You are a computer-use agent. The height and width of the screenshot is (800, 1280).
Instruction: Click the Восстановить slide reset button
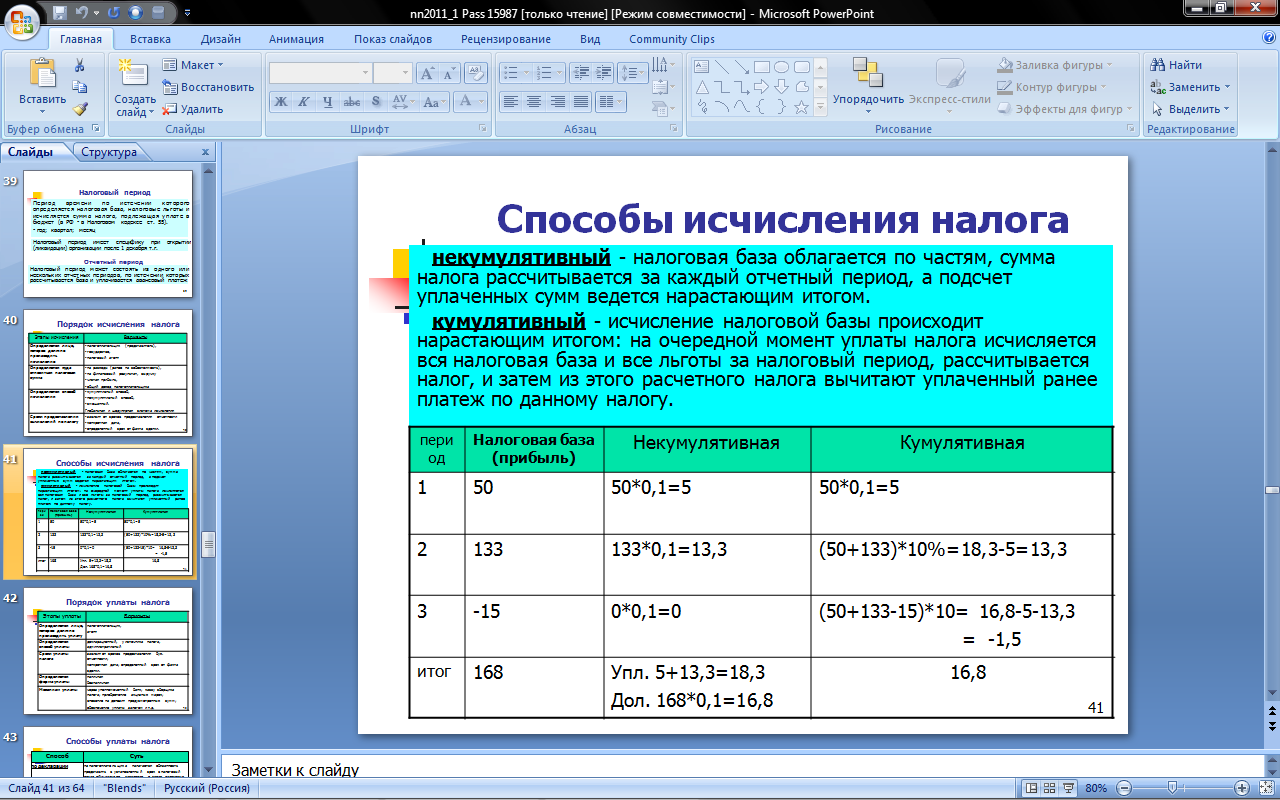point(208,87)
